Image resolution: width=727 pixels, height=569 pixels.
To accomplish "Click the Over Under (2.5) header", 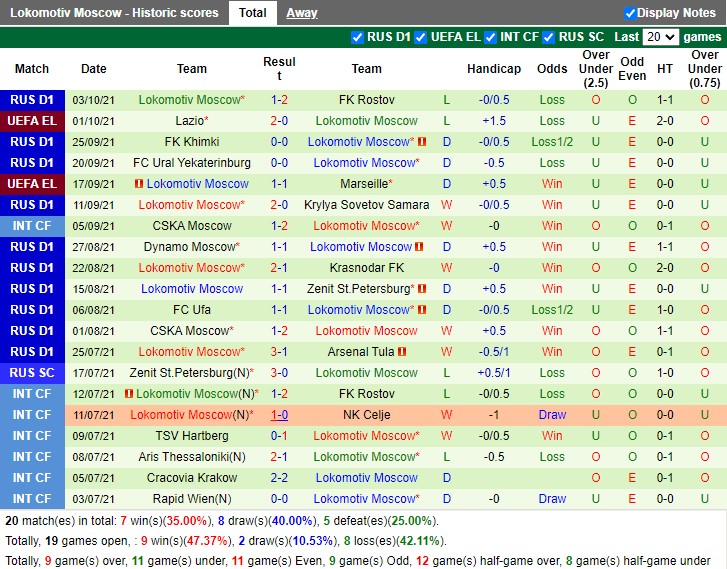I will click(596, 69).
